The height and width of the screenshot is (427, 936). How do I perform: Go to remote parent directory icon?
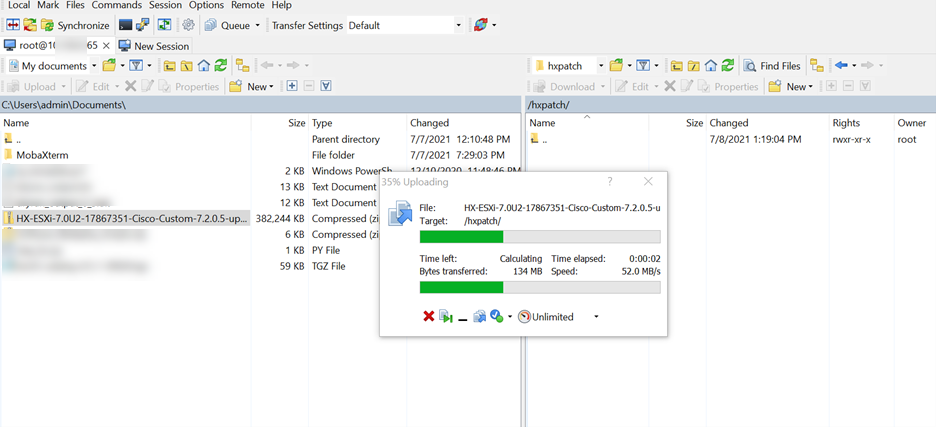coord(676,66)
